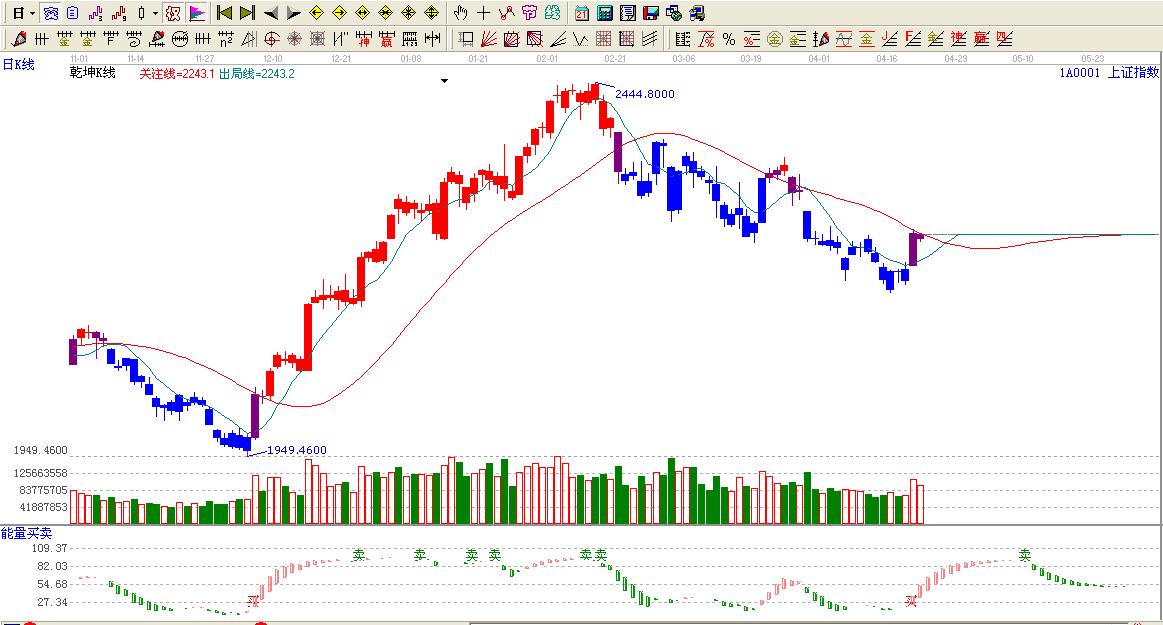Select the percent sign tool
Screen dimensions: 1163x625
(x=728, y=39)
